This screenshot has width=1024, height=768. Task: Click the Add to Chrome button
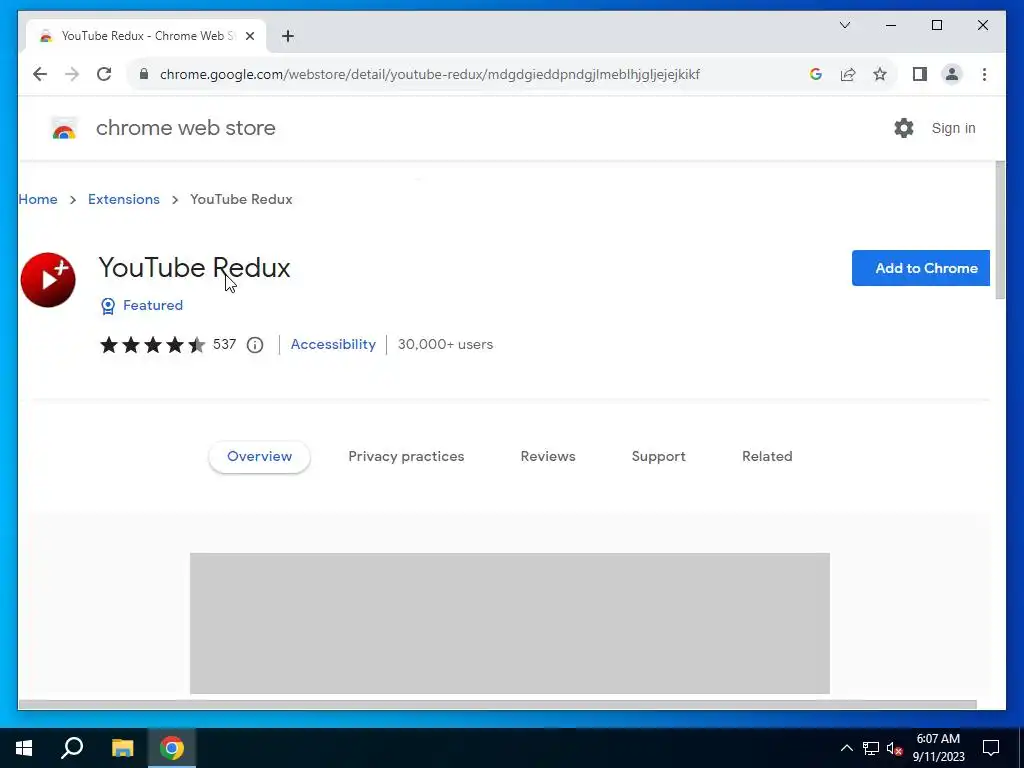[920, 268]
